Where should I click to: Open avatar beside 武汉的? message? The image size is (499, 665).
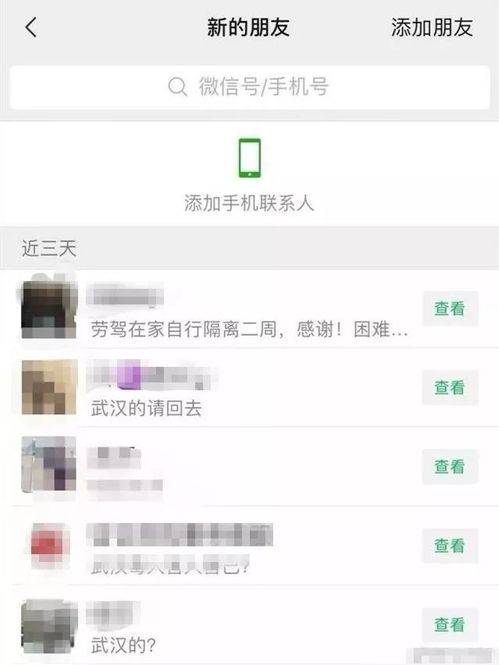(49, 626)
